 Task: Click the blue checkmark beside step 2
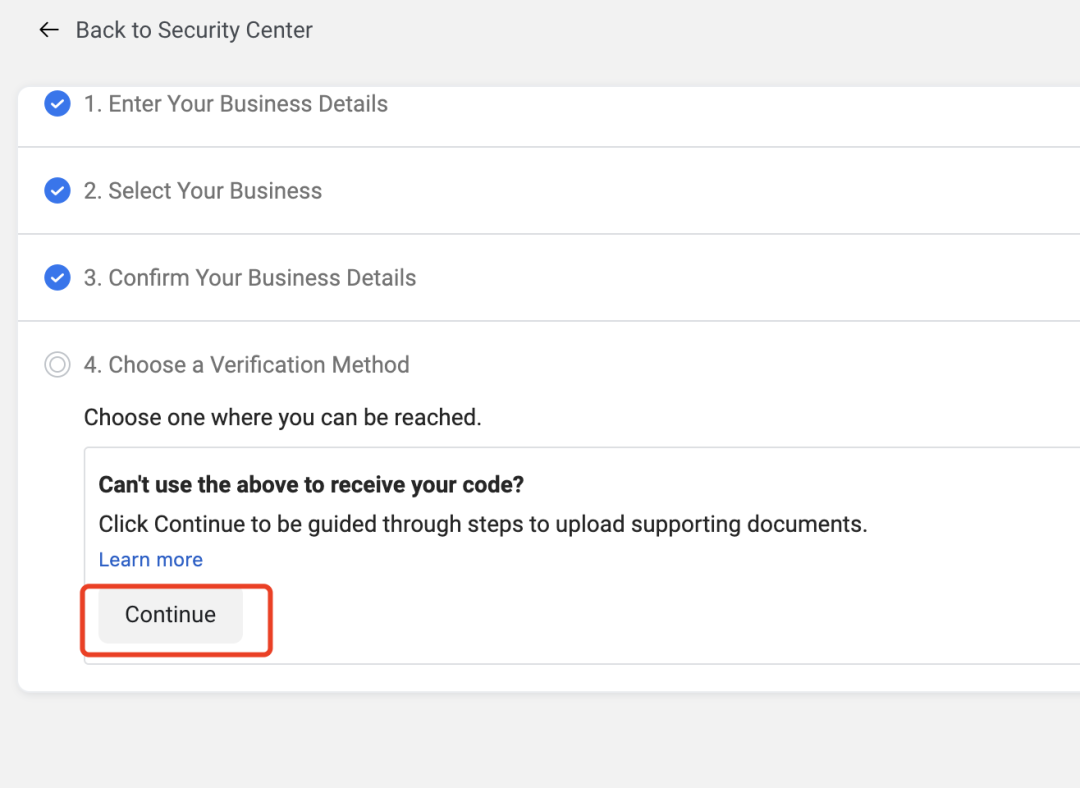pos(57,191)
